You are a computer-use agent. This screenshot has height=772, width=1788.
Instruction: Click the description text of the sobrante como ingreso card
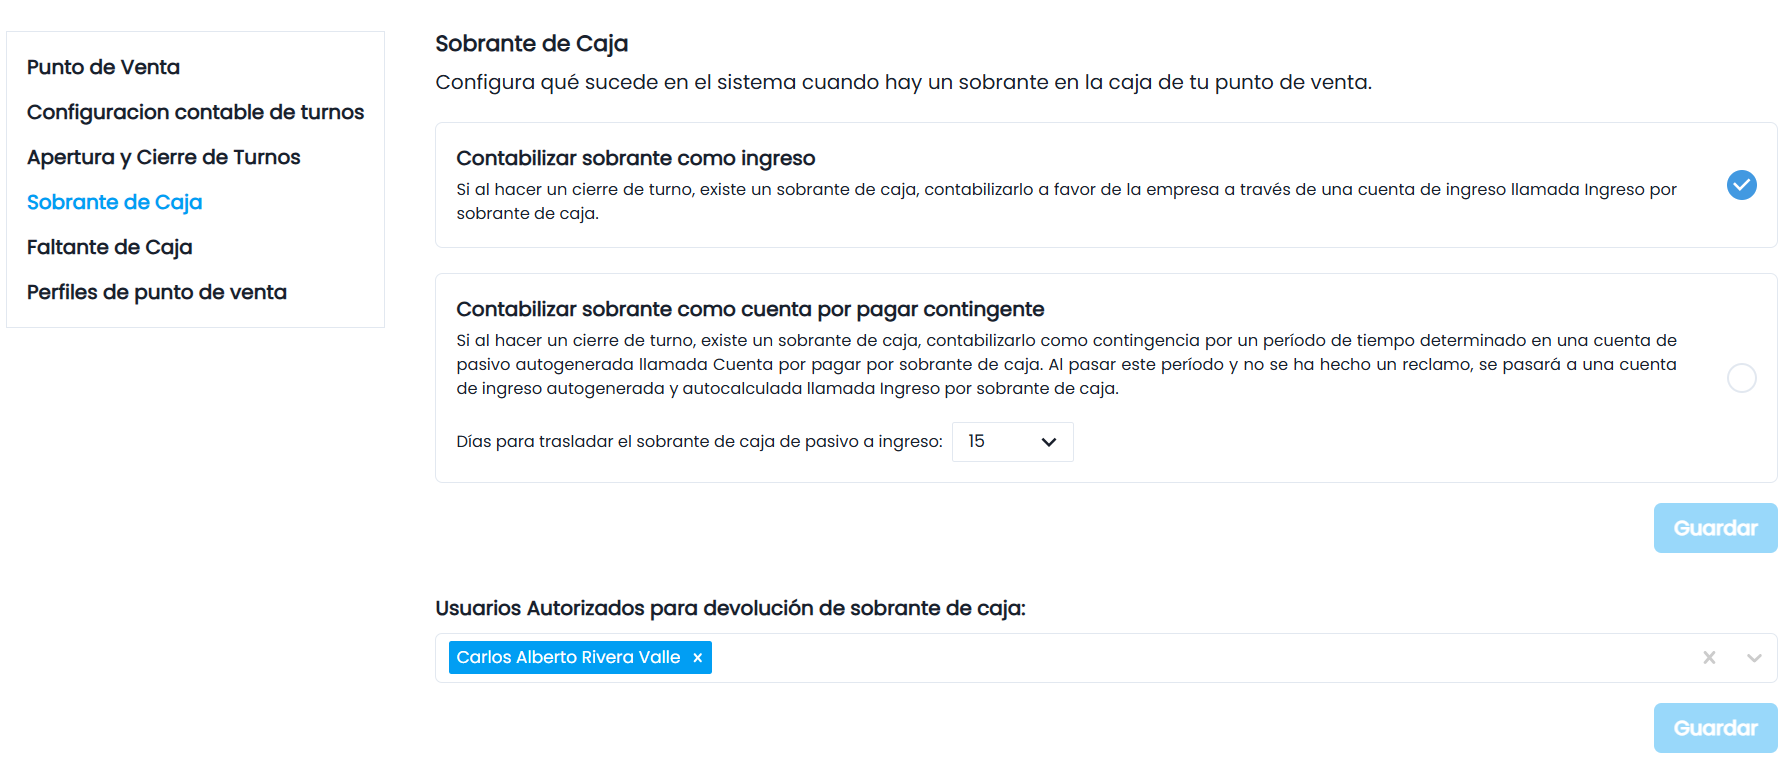(1066, 201)
